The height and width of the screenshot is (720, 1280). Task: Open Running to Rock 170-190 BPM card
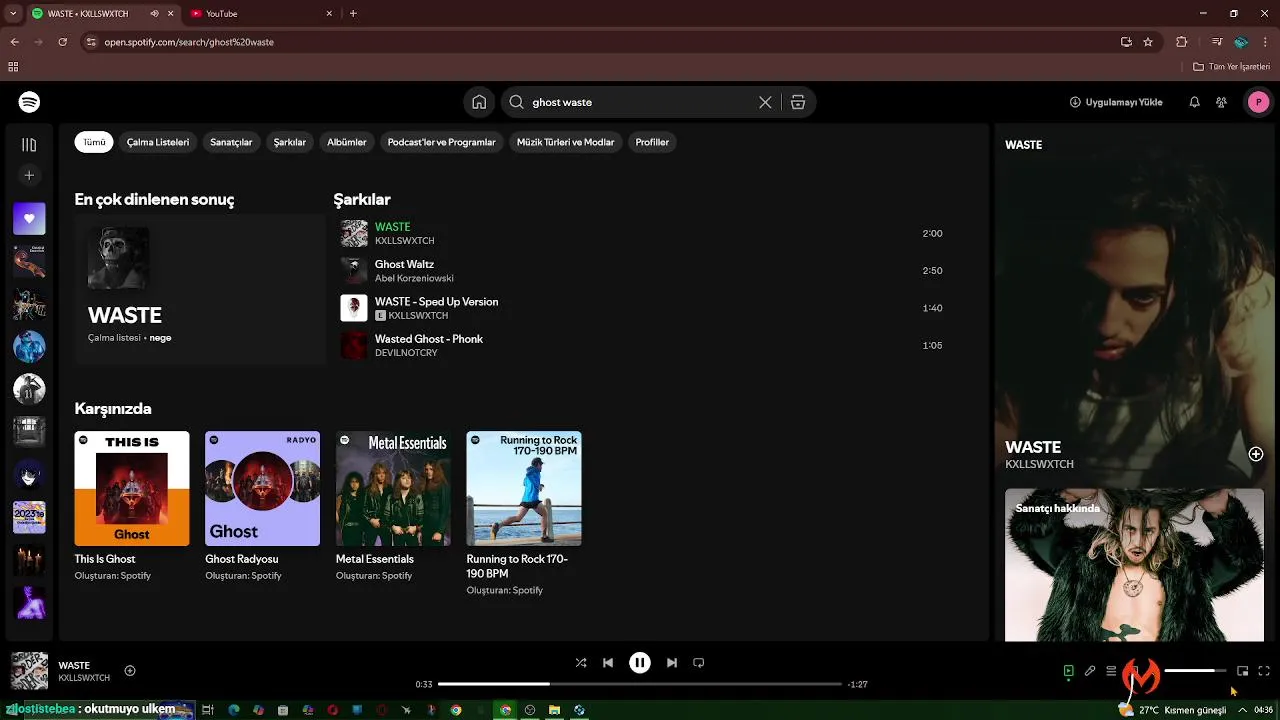point(524,514)
